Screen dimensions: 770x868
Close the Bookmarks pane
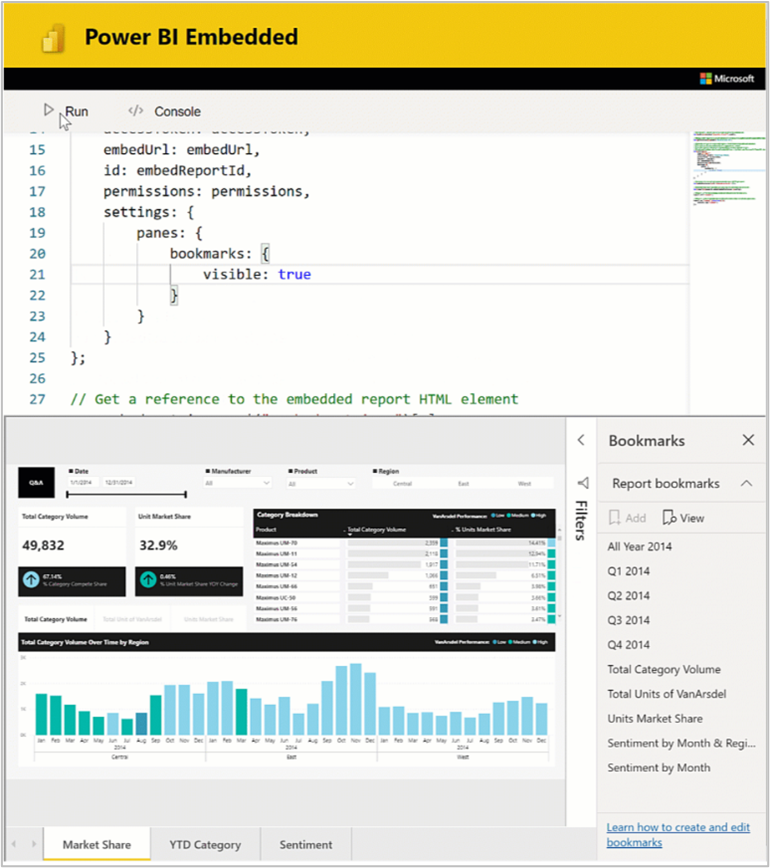pos(748,440)
